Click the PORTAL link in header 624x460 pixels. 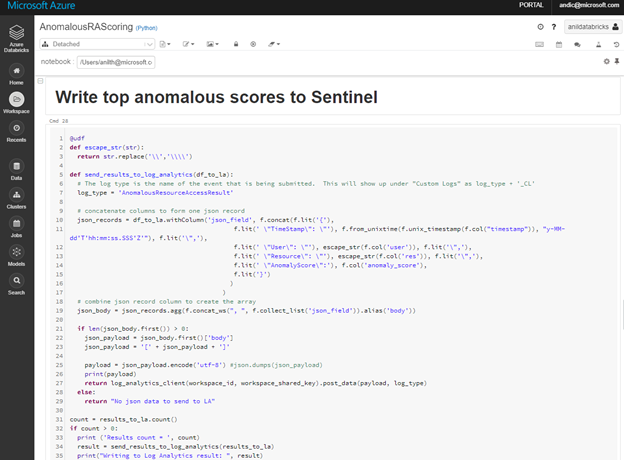[532, 6]
